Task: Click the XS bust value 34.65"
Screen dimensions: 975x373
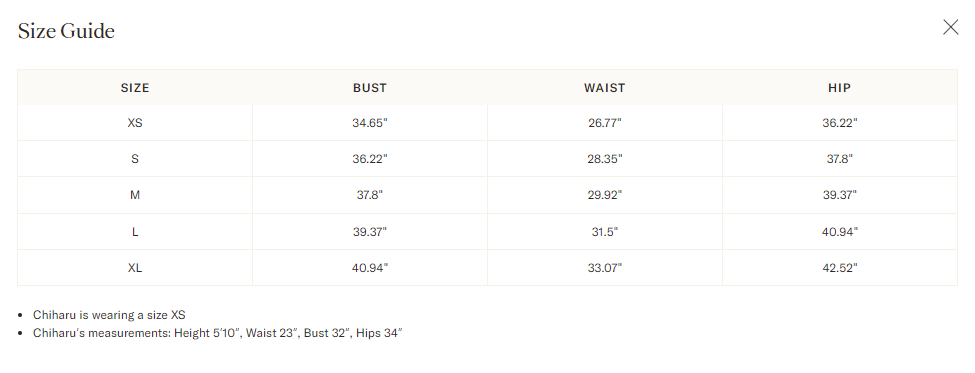Action: (x=370, y=123)
